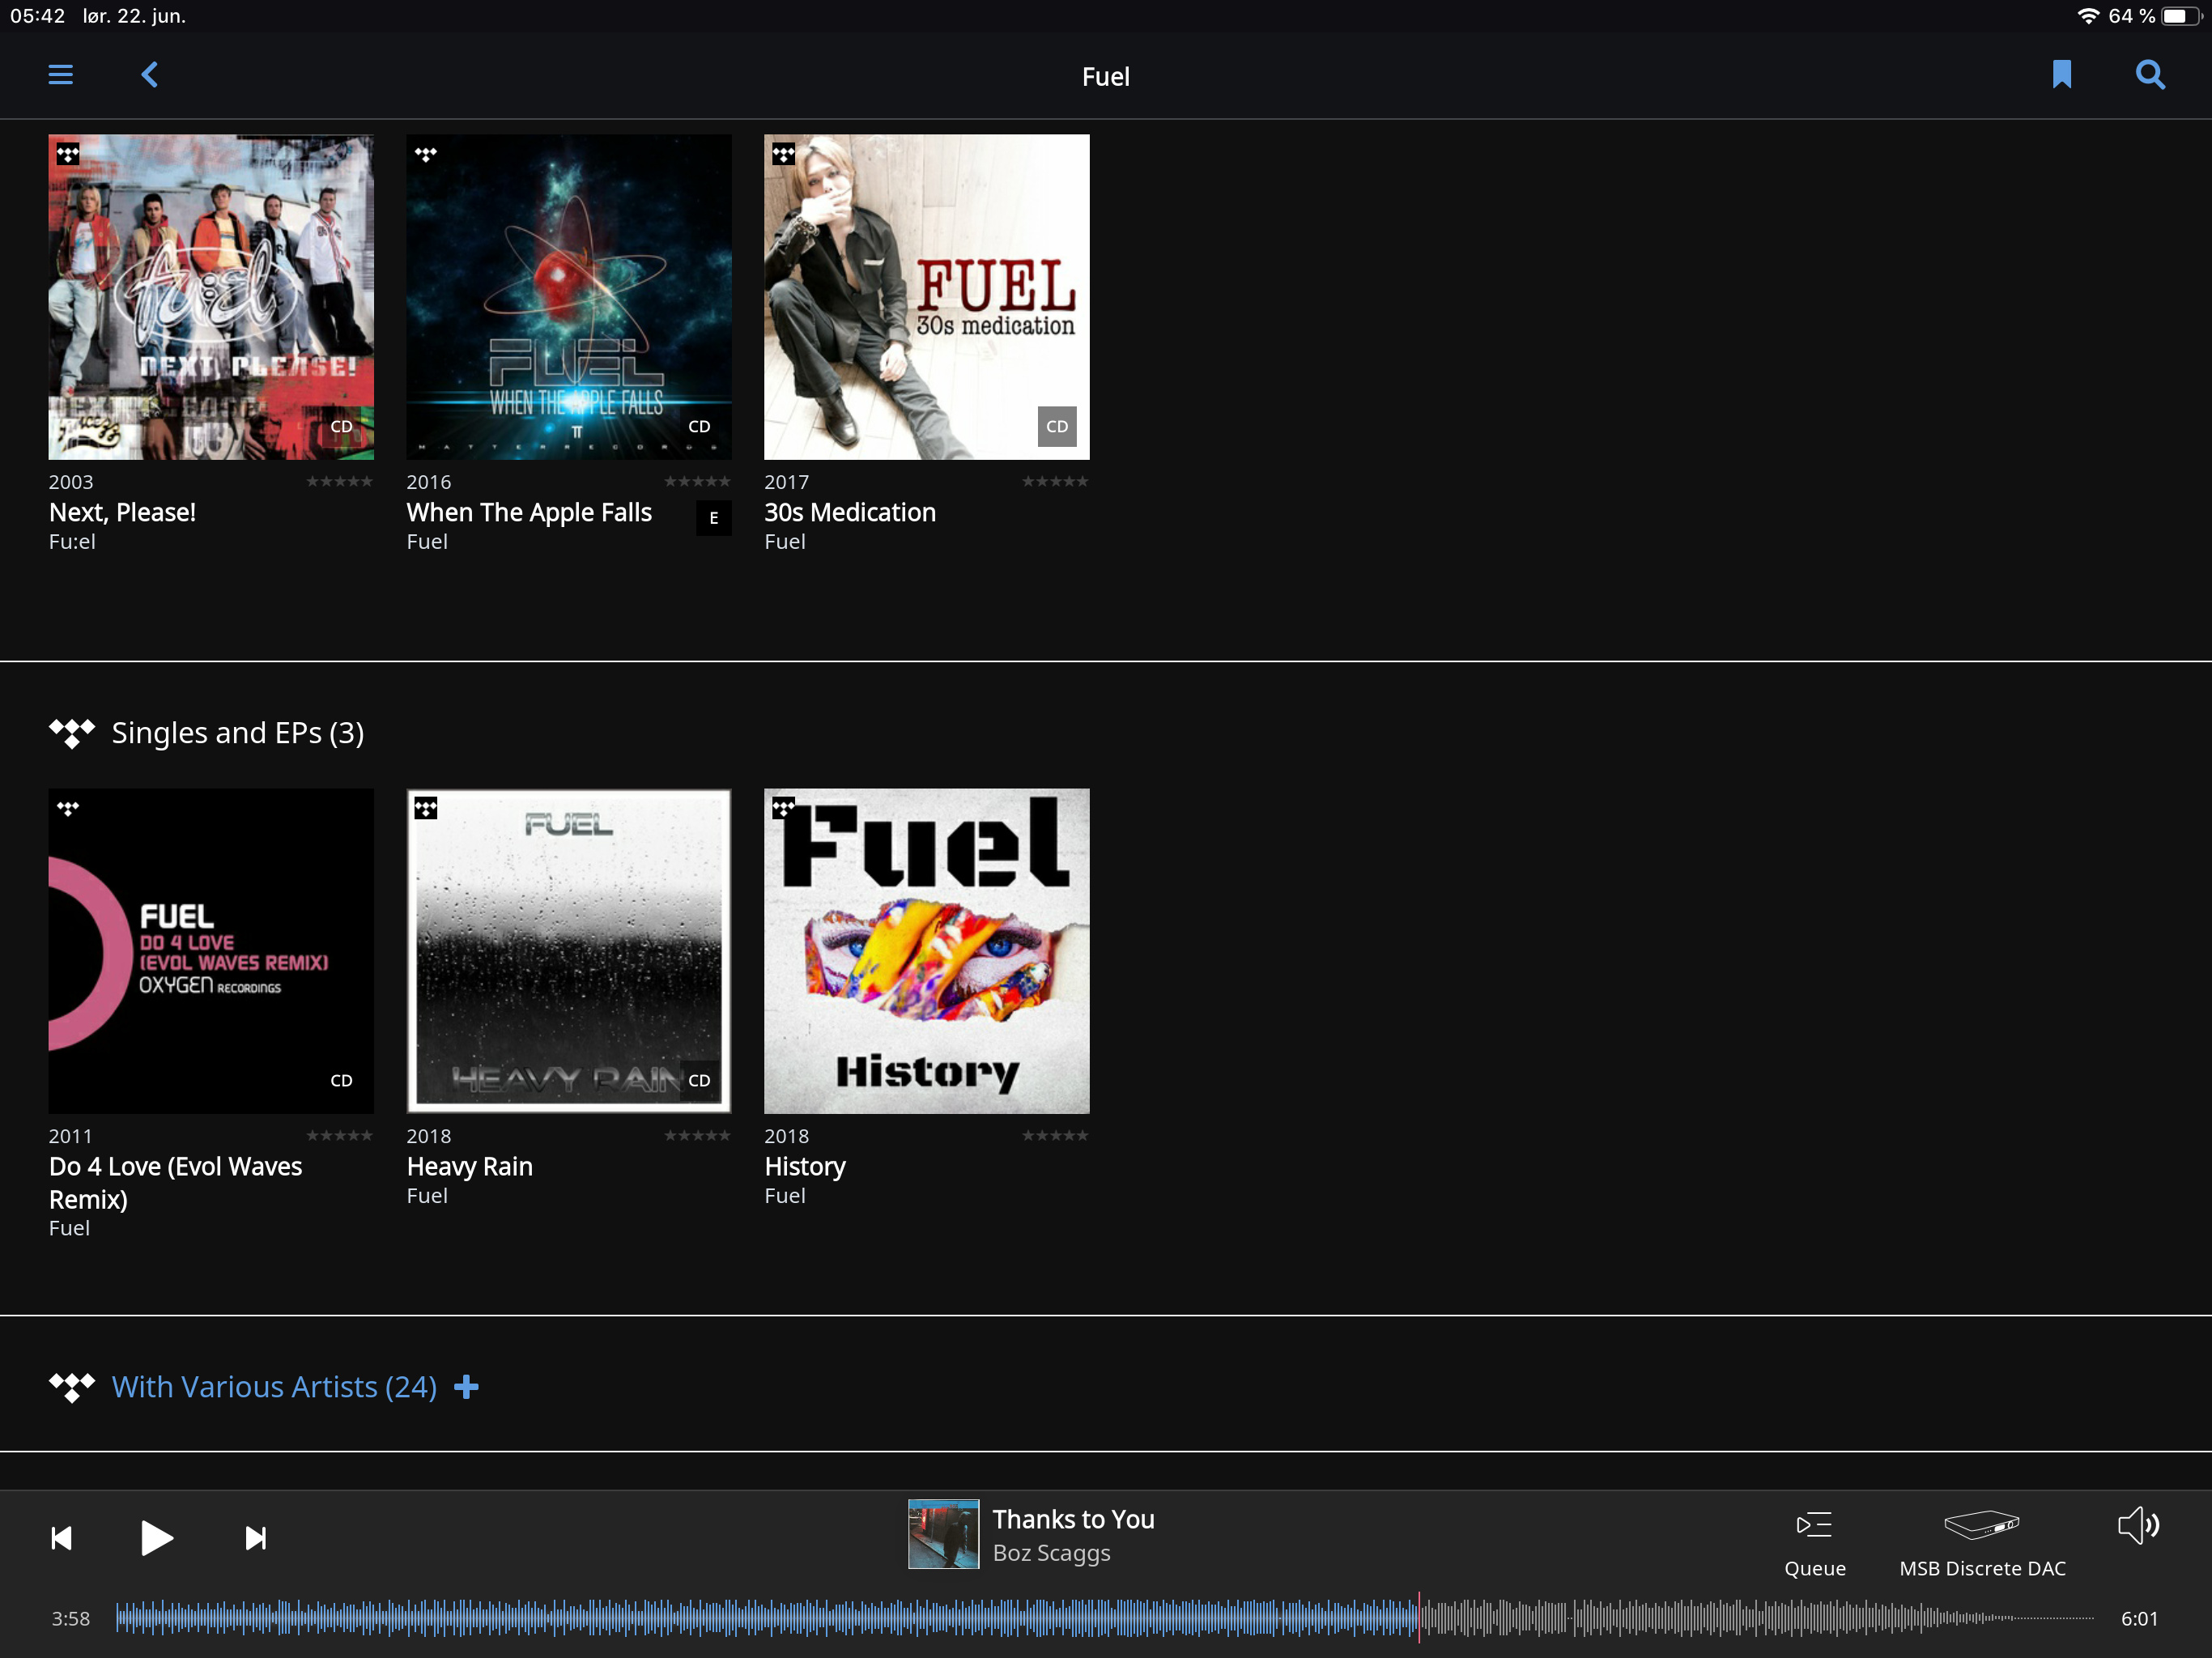Tap CD badge on Next, Please! cover

341,426
